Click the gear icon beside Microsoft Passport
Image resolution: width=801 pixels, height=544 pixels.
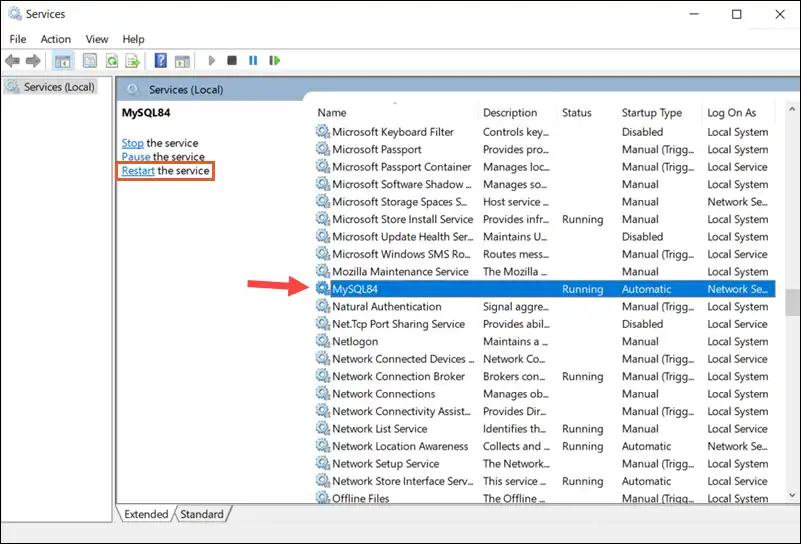coord(322,149)
